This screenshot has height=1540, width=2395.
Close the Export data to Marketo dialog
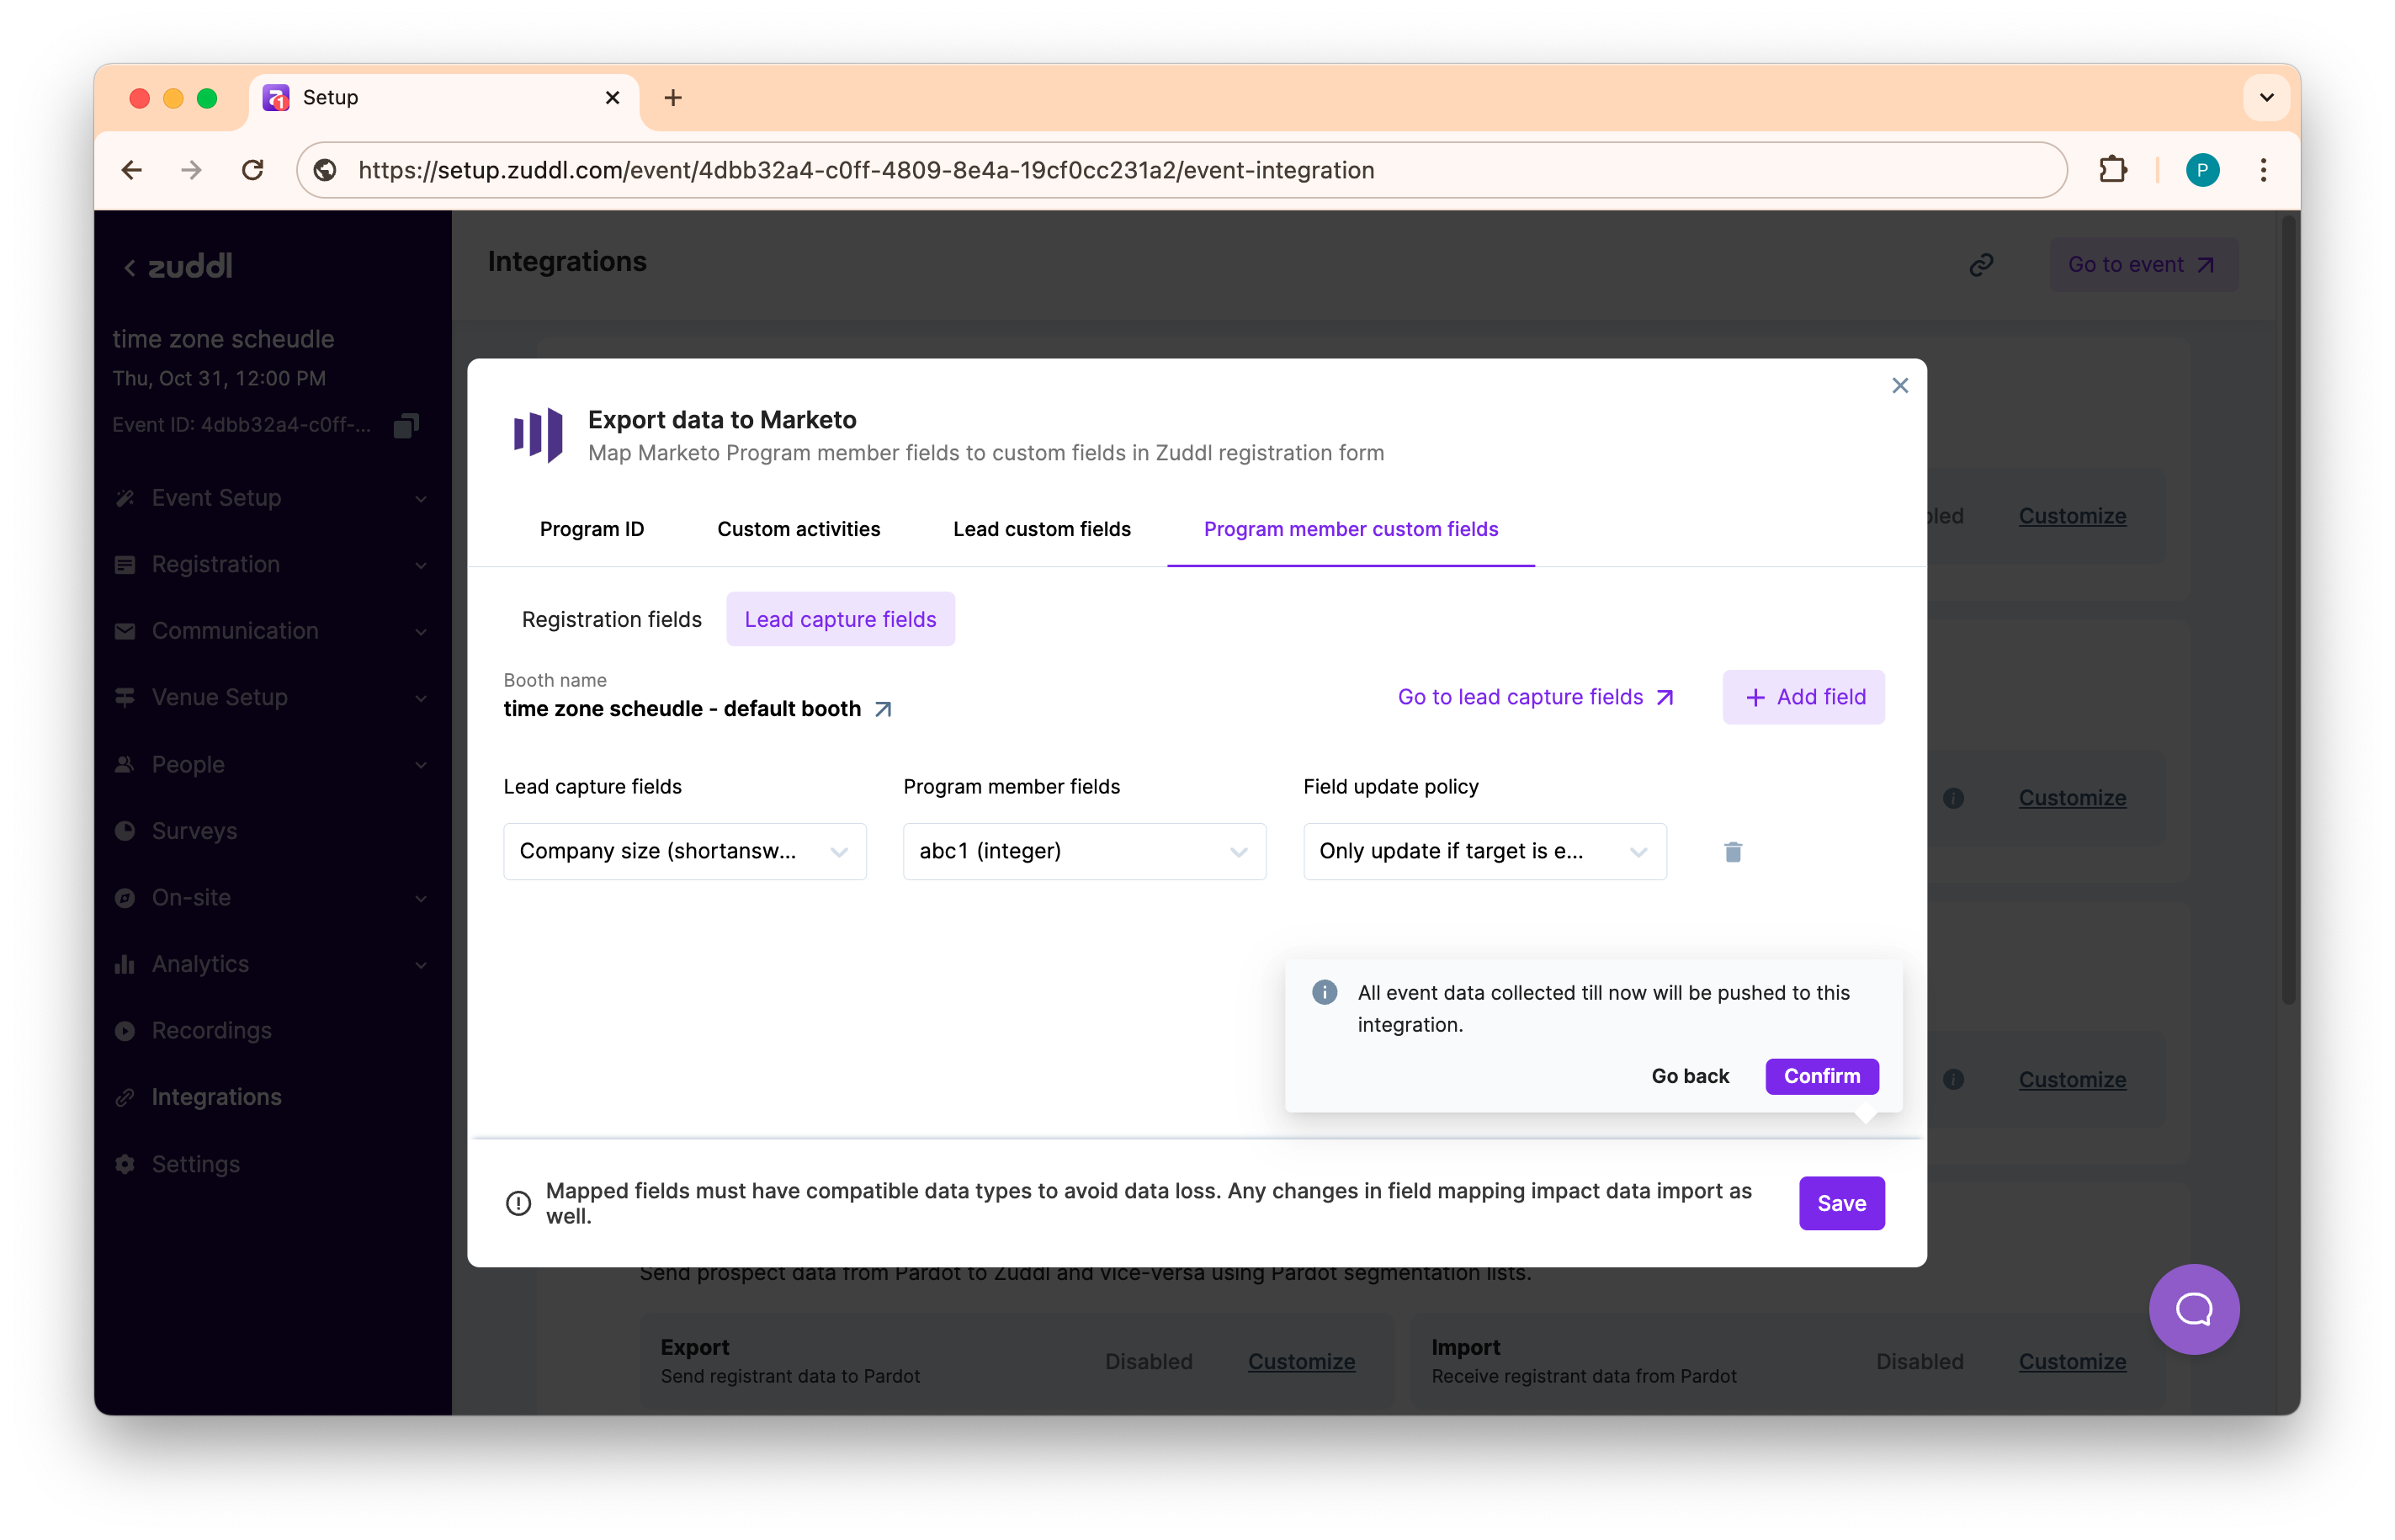tap(1900, 386)
